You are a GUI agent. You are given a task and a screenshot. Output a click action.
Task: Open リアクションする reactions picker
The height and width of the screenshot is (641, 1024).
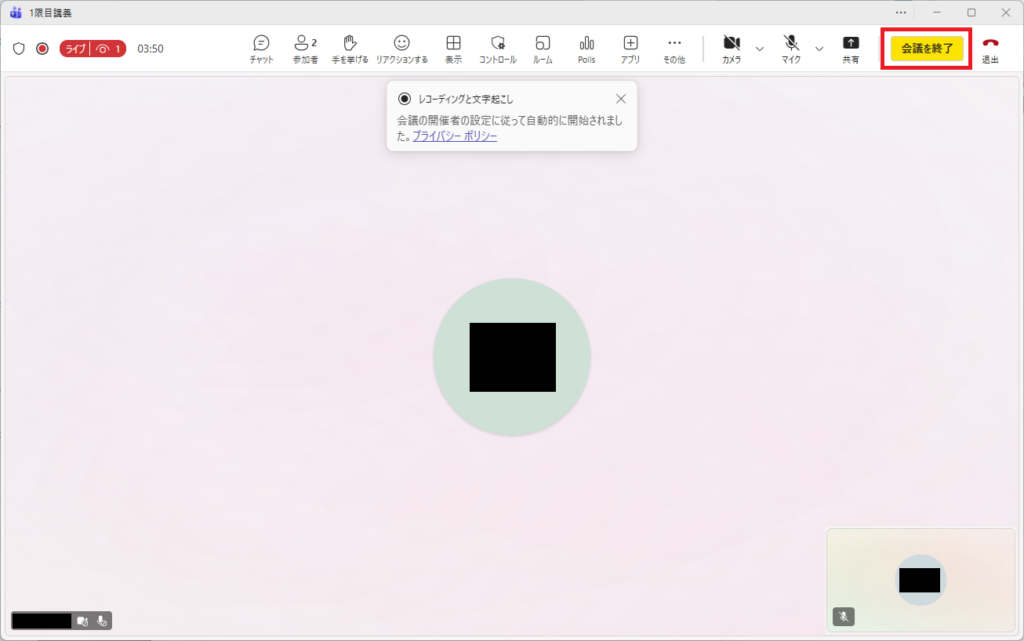[401, 48]
